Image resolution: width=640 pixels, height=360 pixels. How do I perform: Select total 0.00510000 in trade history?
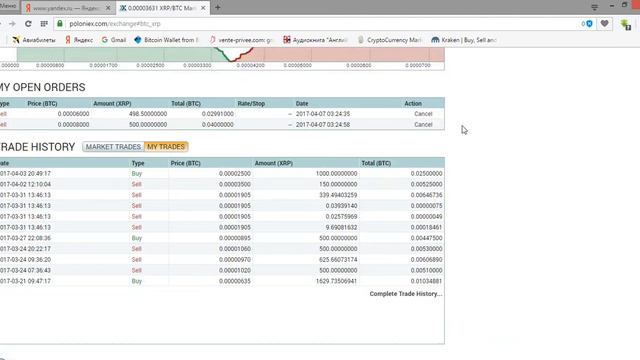point(427,270)
